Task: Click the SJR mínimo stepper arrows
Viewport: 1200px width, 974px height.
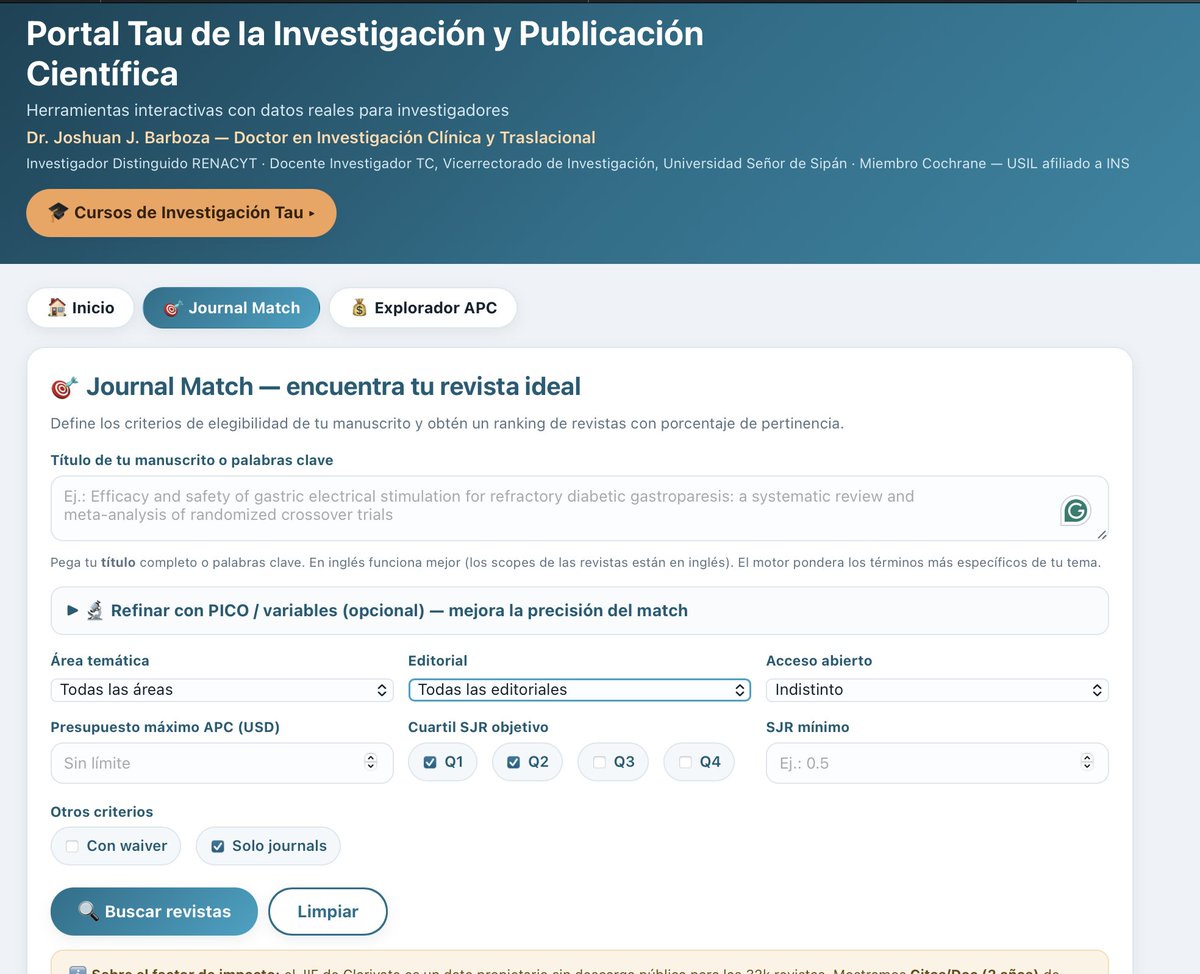Action: pyautogui.click(x=1087, y=763)
